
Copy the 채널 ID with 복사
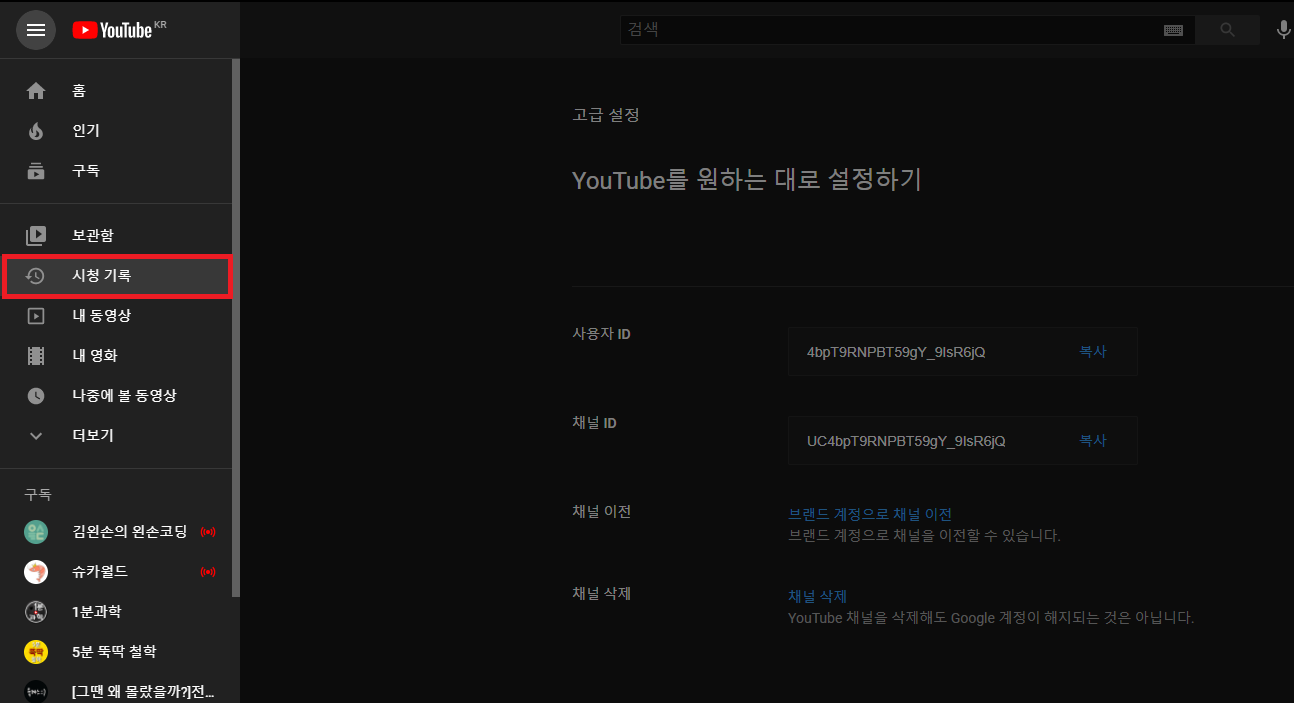tap(1092, 440)
